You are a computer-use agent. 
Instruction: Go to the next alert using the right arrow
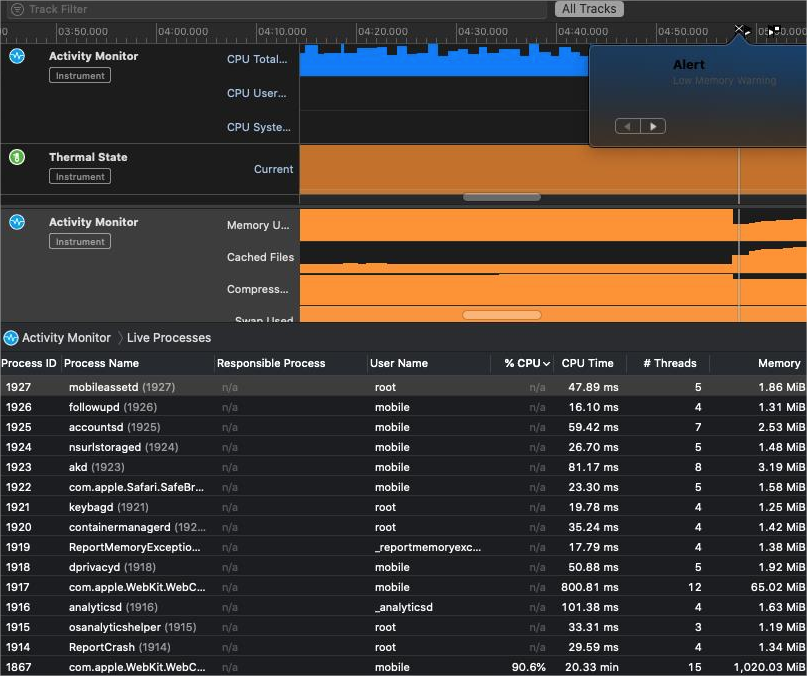(x=653, y=126)
